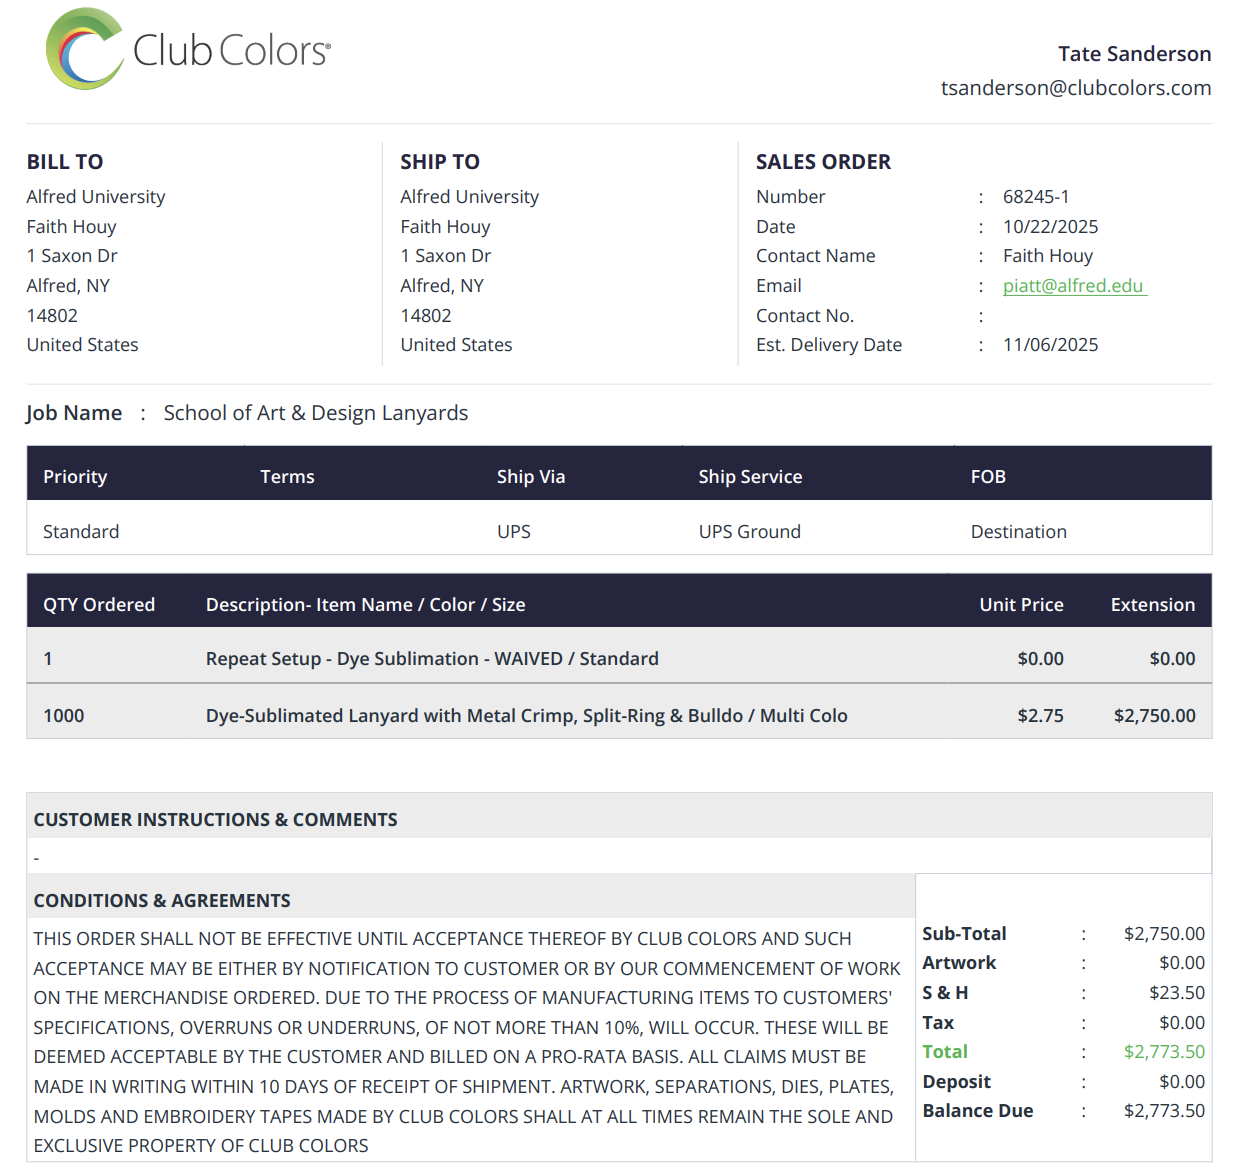
Task: Click the Artwork label in totals
Action: pos(959,963)
